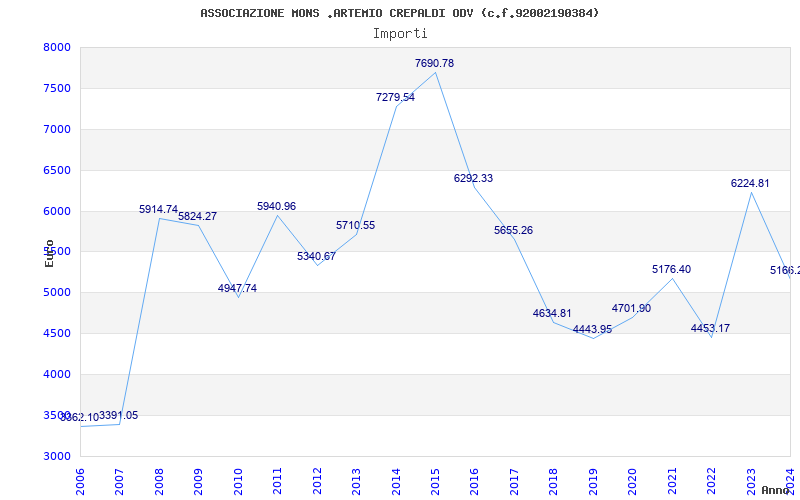Click the x-axis year 2008
The image size is (800, 500).
(159, 482)
